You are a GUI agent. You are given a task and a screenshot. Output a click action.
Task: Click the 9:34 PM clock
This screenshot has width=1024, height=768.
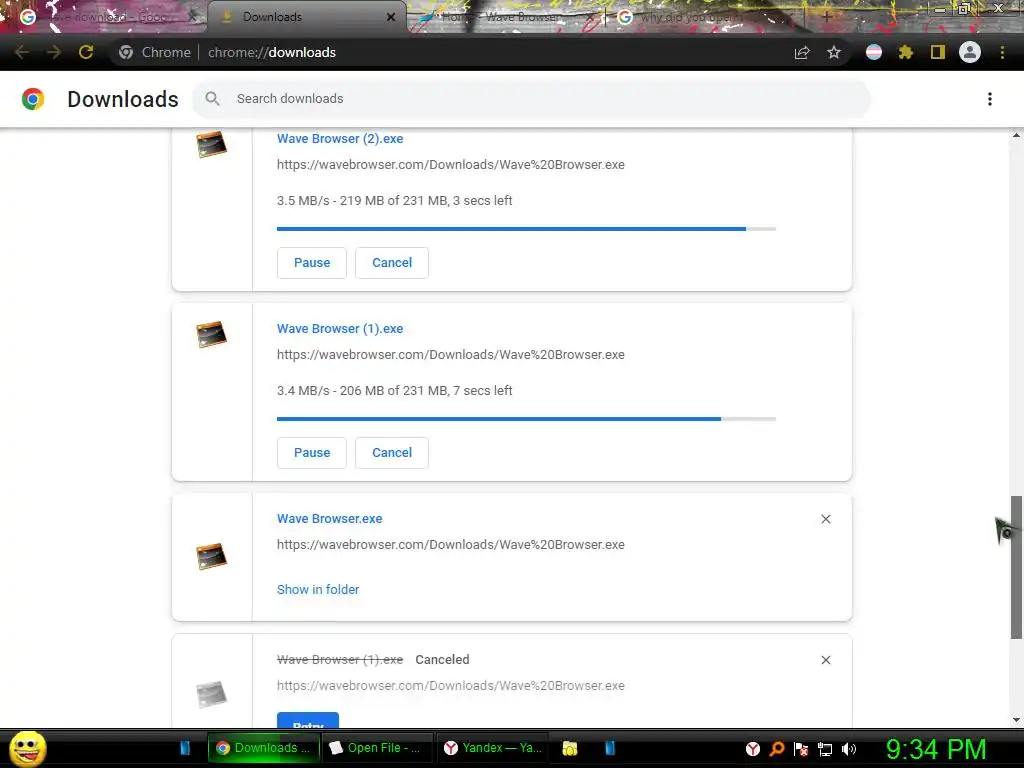click(936, 749)
